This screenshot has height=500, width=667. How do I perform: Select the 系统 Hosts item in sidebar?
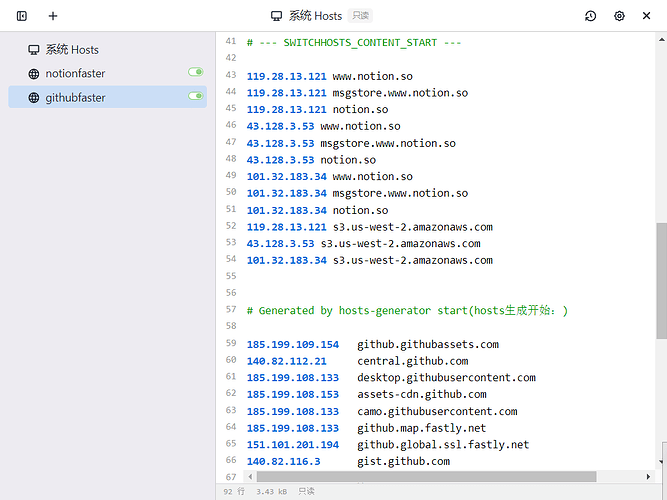click(108, 50)
